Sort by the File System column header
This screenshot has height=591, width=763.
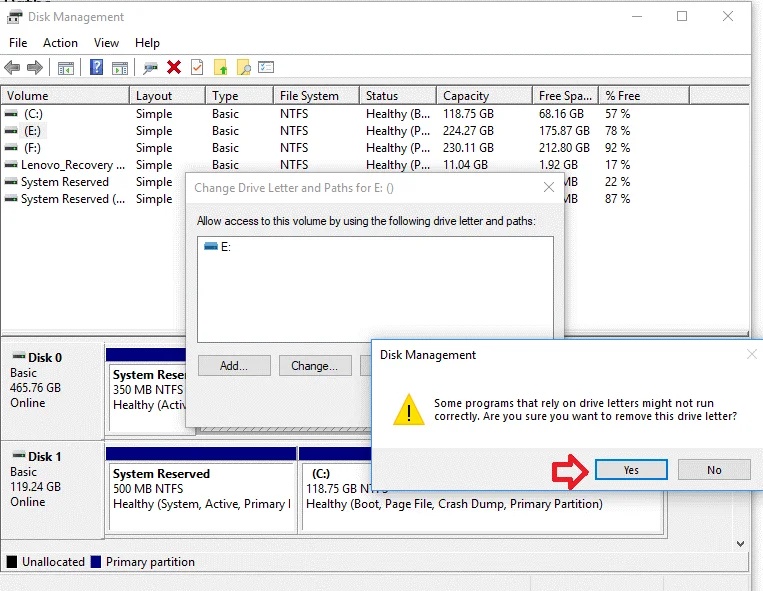[x=316, y=96]
